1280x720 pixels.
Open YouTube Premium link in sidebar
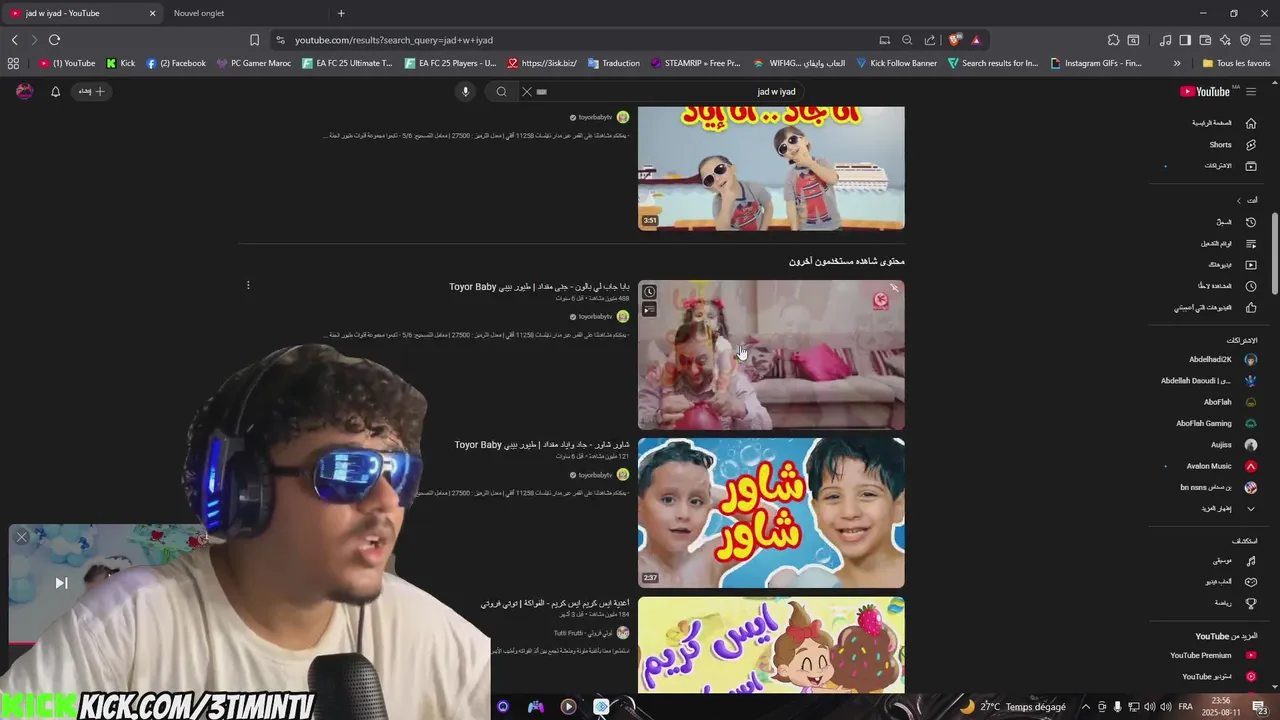pos(1213,655)
